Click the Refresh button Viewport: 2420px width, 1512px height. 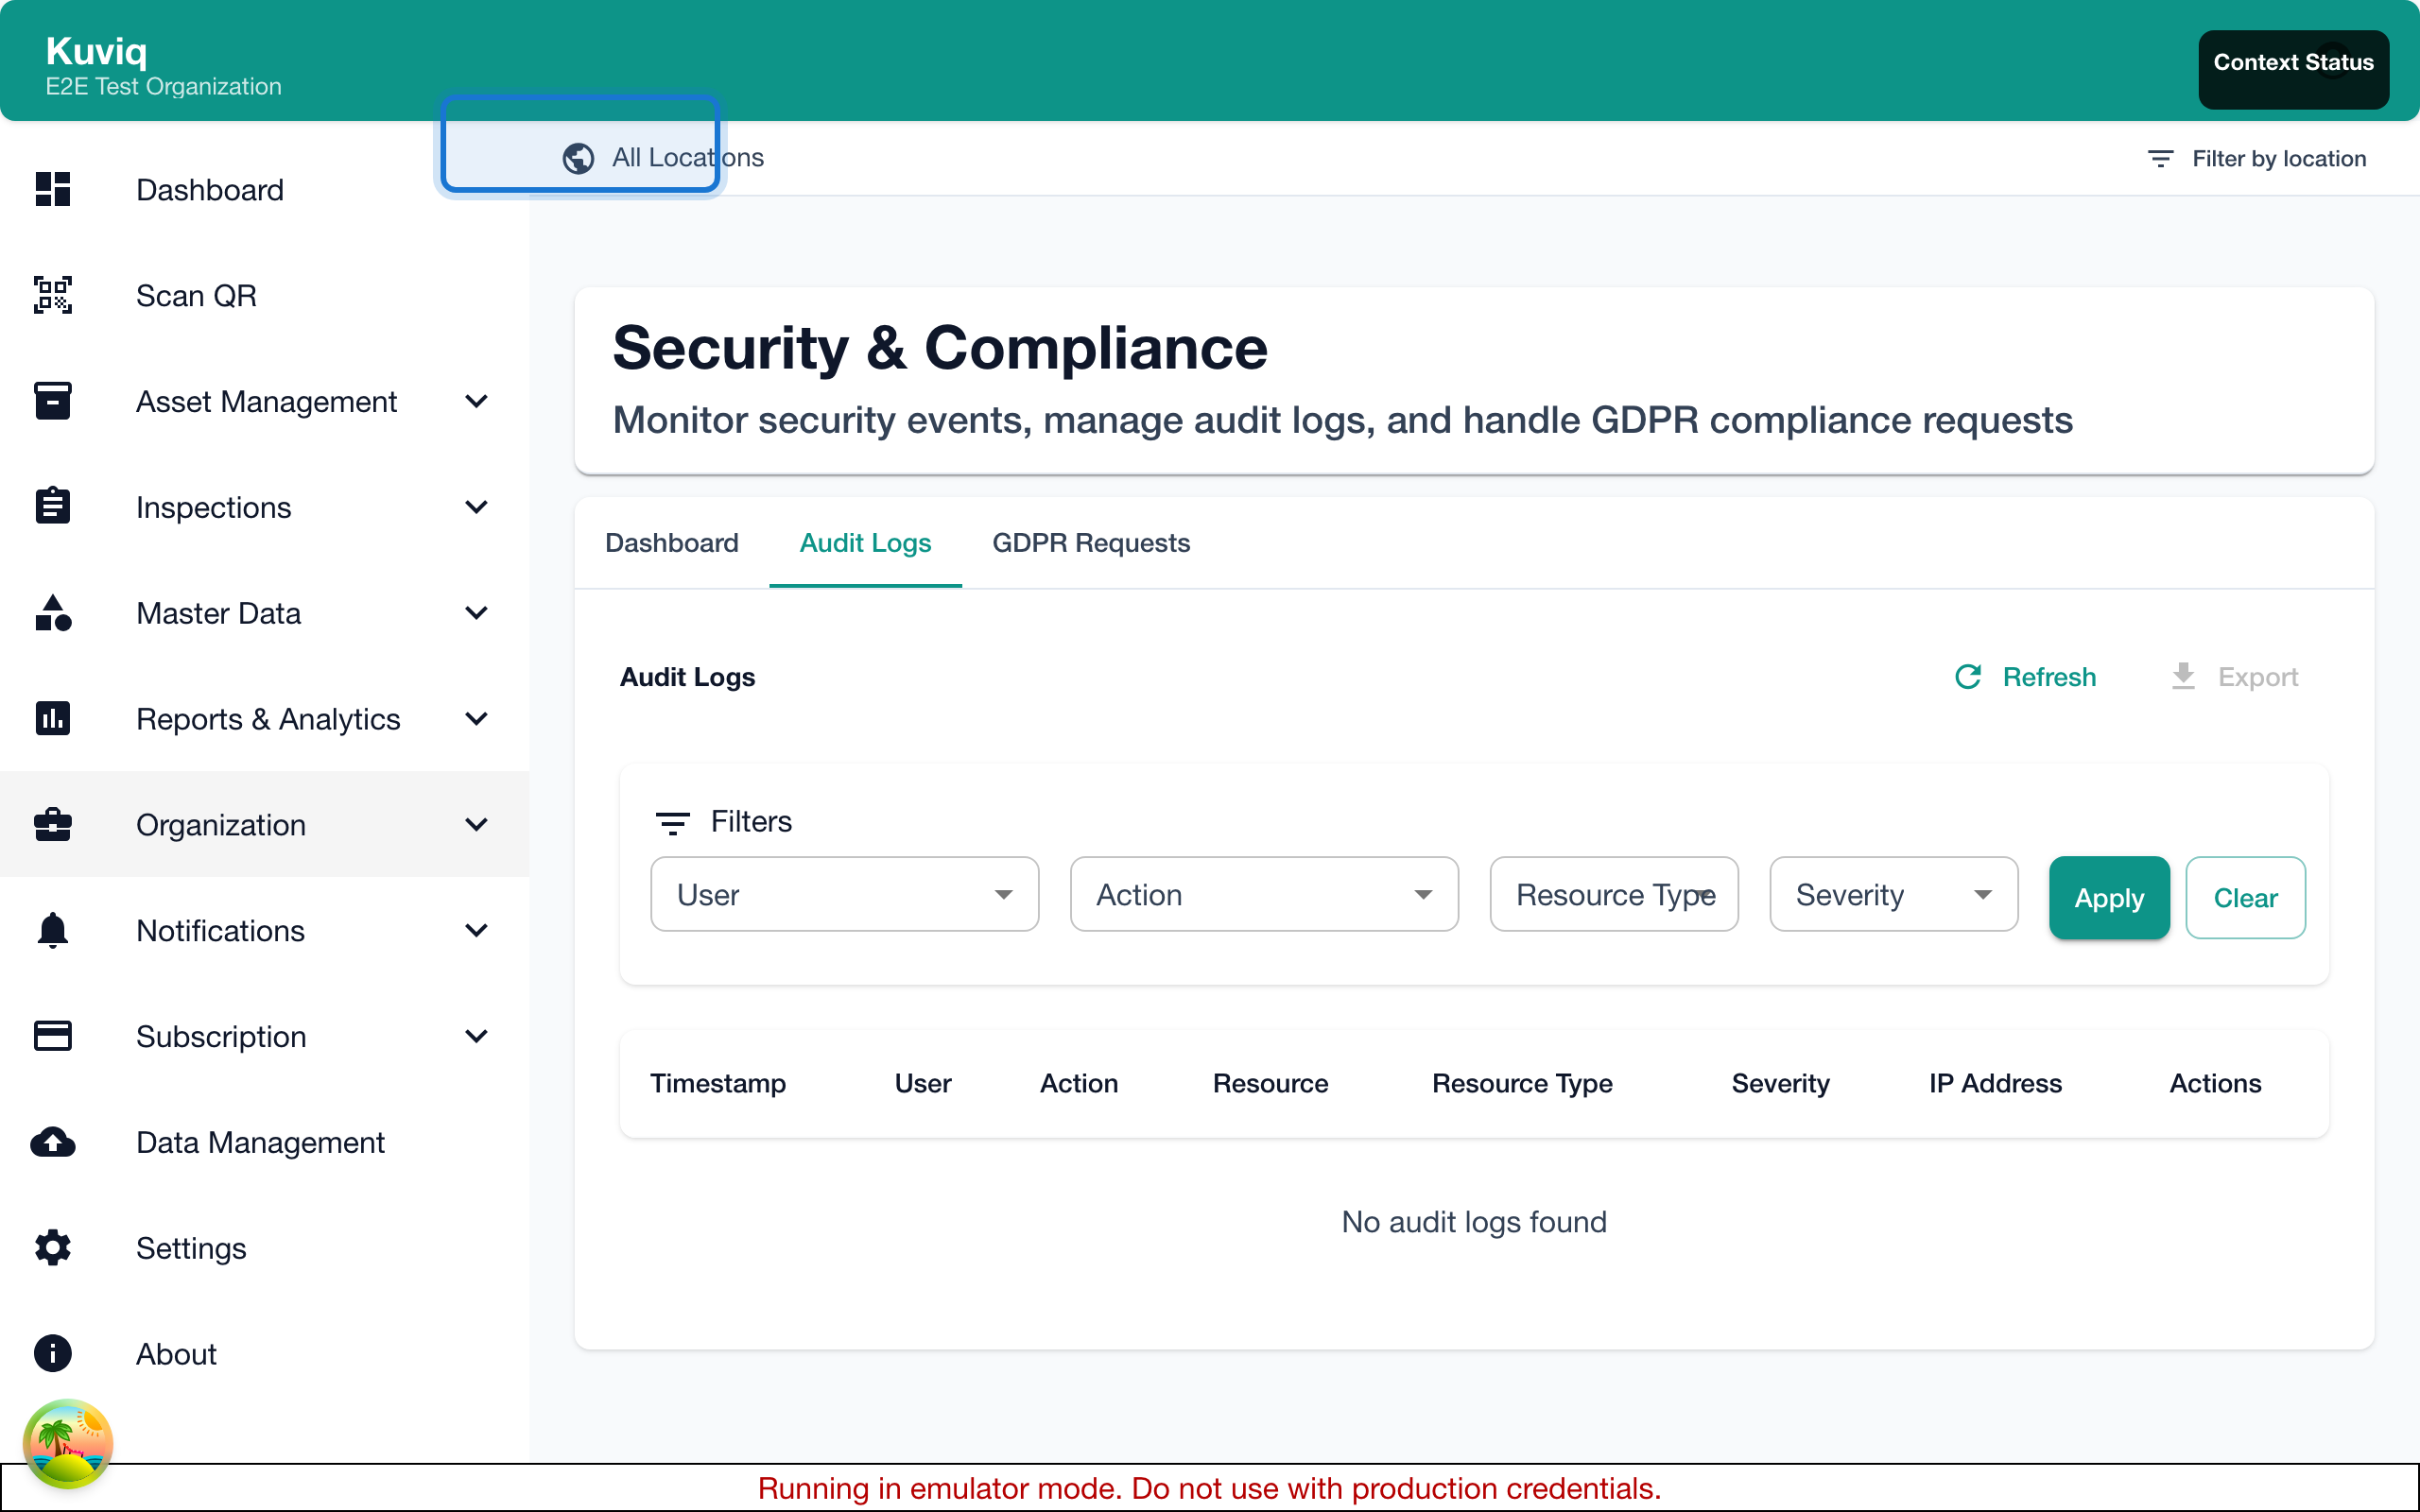tap(2026, 677)
